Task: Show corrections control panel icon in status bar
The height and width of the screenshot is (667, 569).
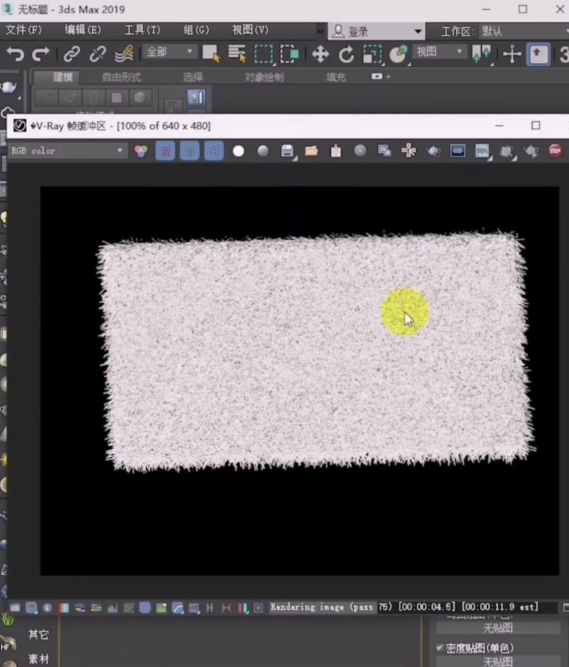Action: [x=15, y=608]
